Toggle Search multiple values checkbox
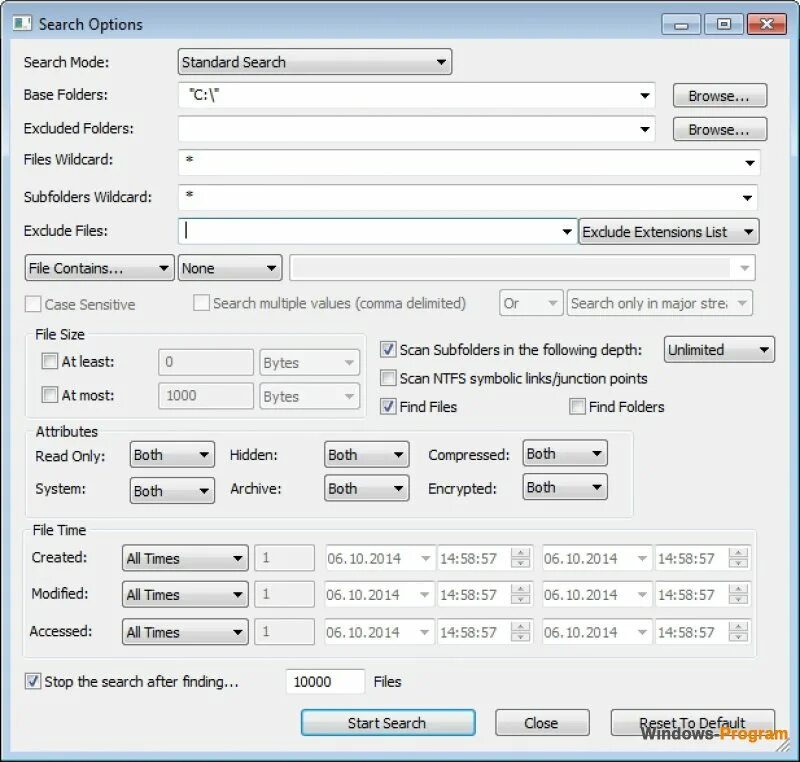The image size is (800, 762). pos(201,302)
